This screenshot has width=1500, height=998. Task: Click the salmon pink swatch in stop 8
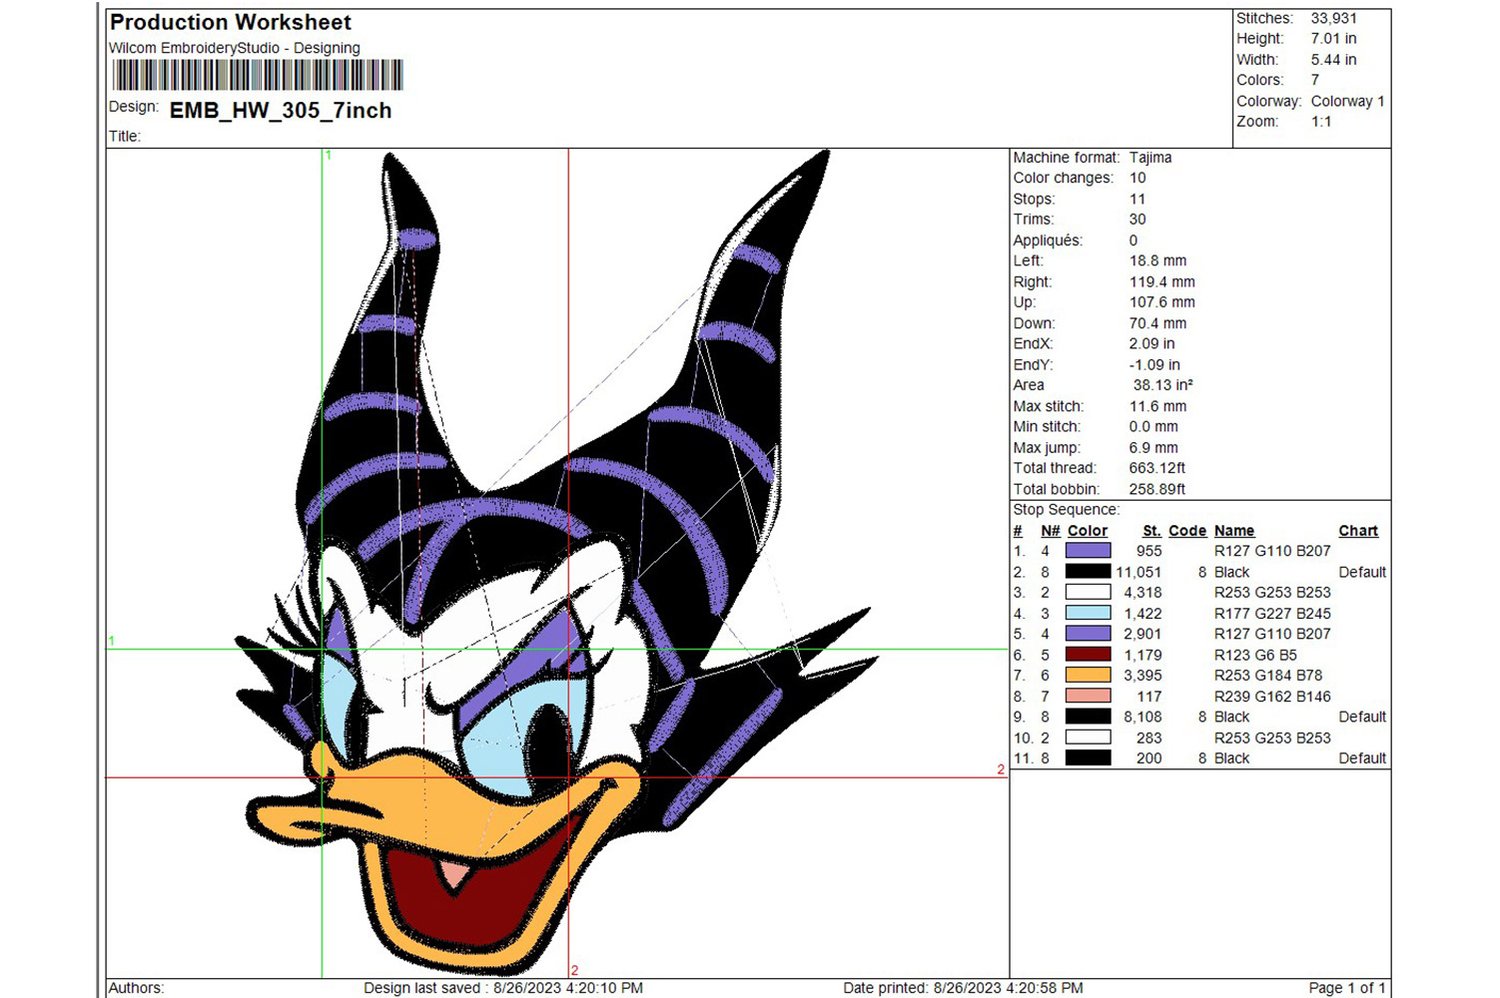[1088, 696]
